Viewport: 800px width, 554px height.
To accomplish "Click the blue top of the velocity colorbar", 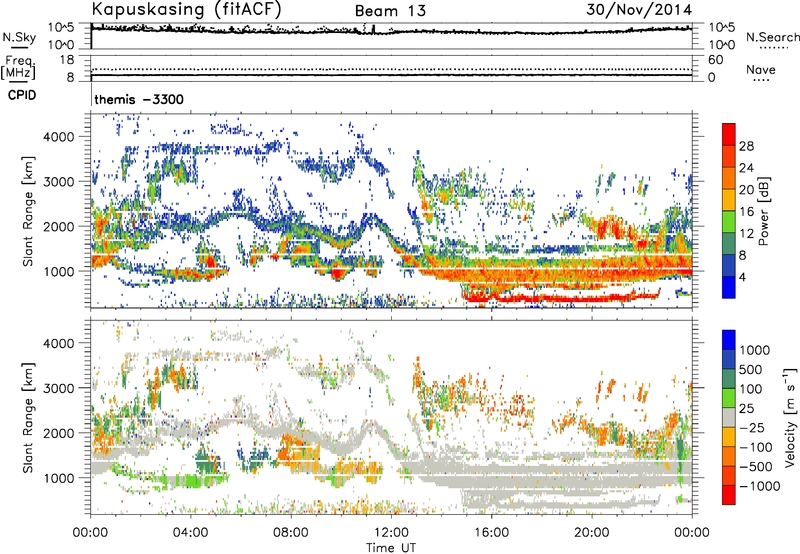I will click(x=729, y=339).
